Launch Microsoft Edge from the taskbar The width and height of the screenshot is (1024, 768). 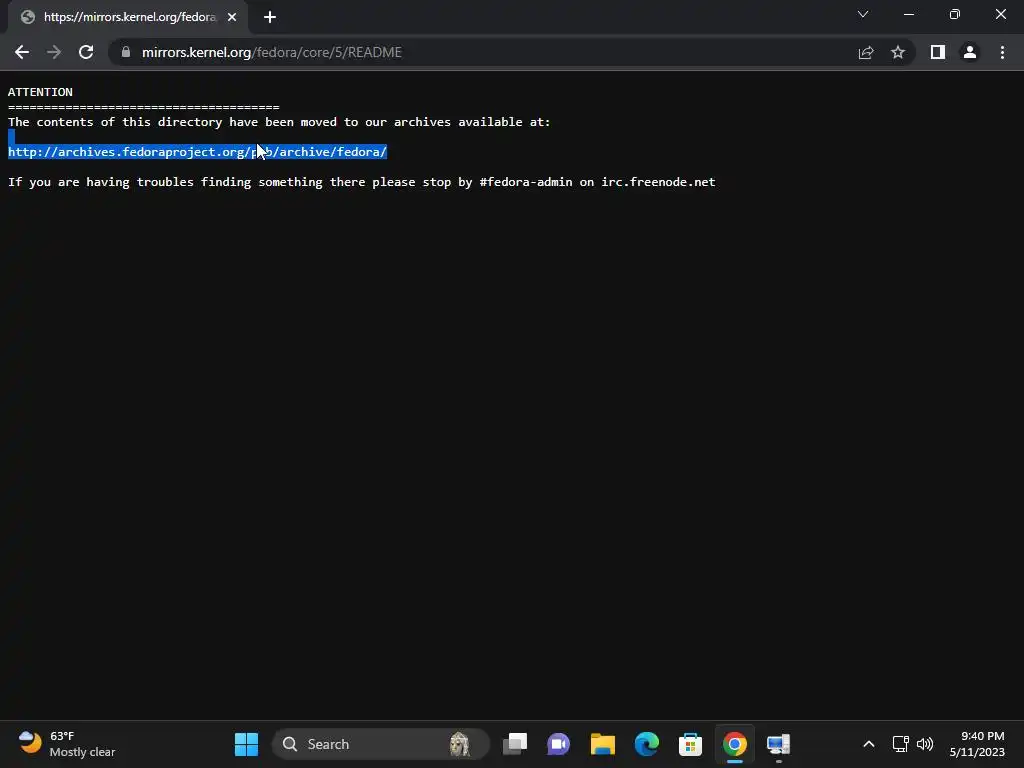[647, 744]
